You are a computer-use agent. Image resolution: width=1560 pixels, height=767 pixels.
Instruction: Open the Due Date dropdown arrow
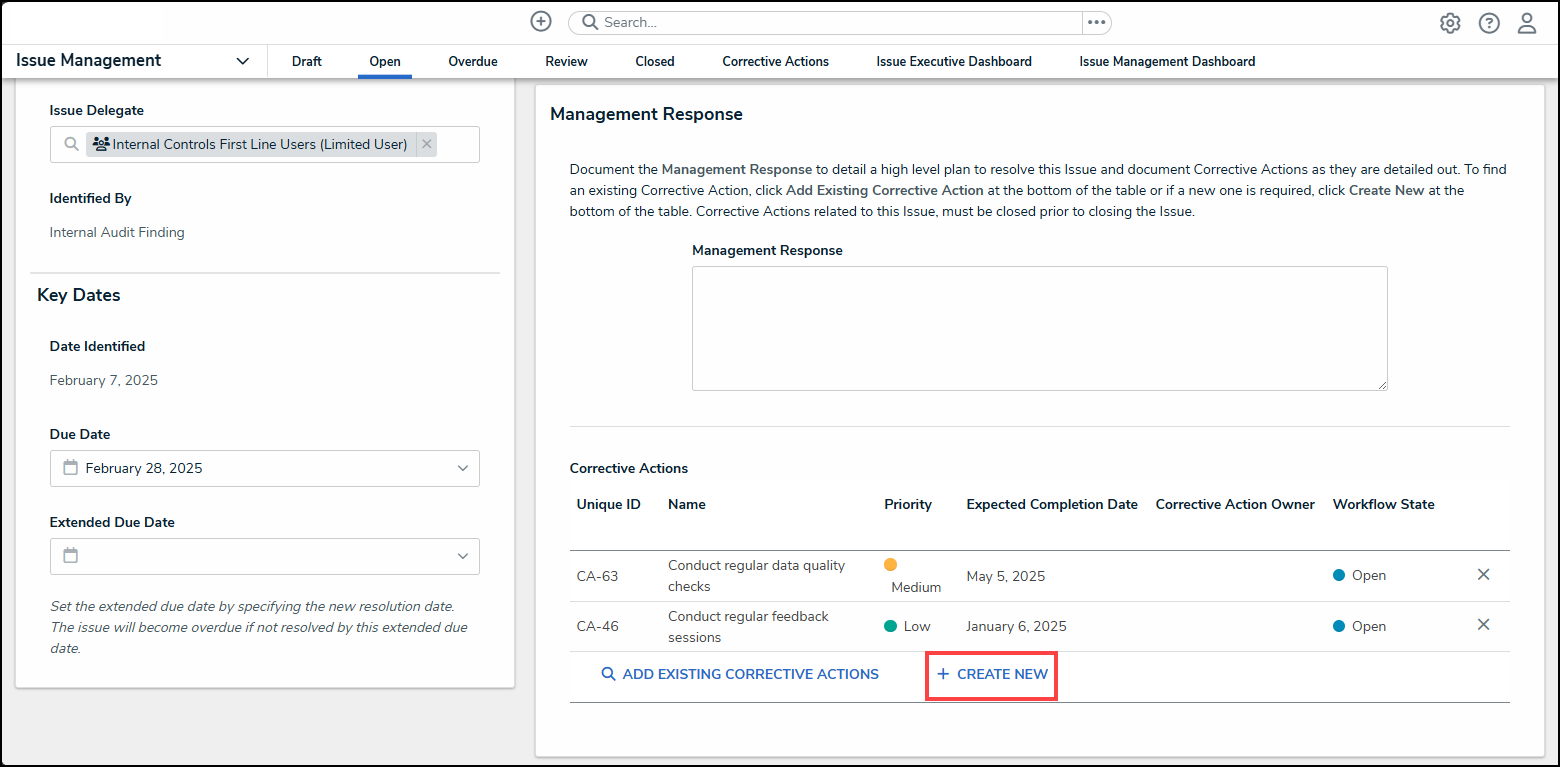pos(462,468)
